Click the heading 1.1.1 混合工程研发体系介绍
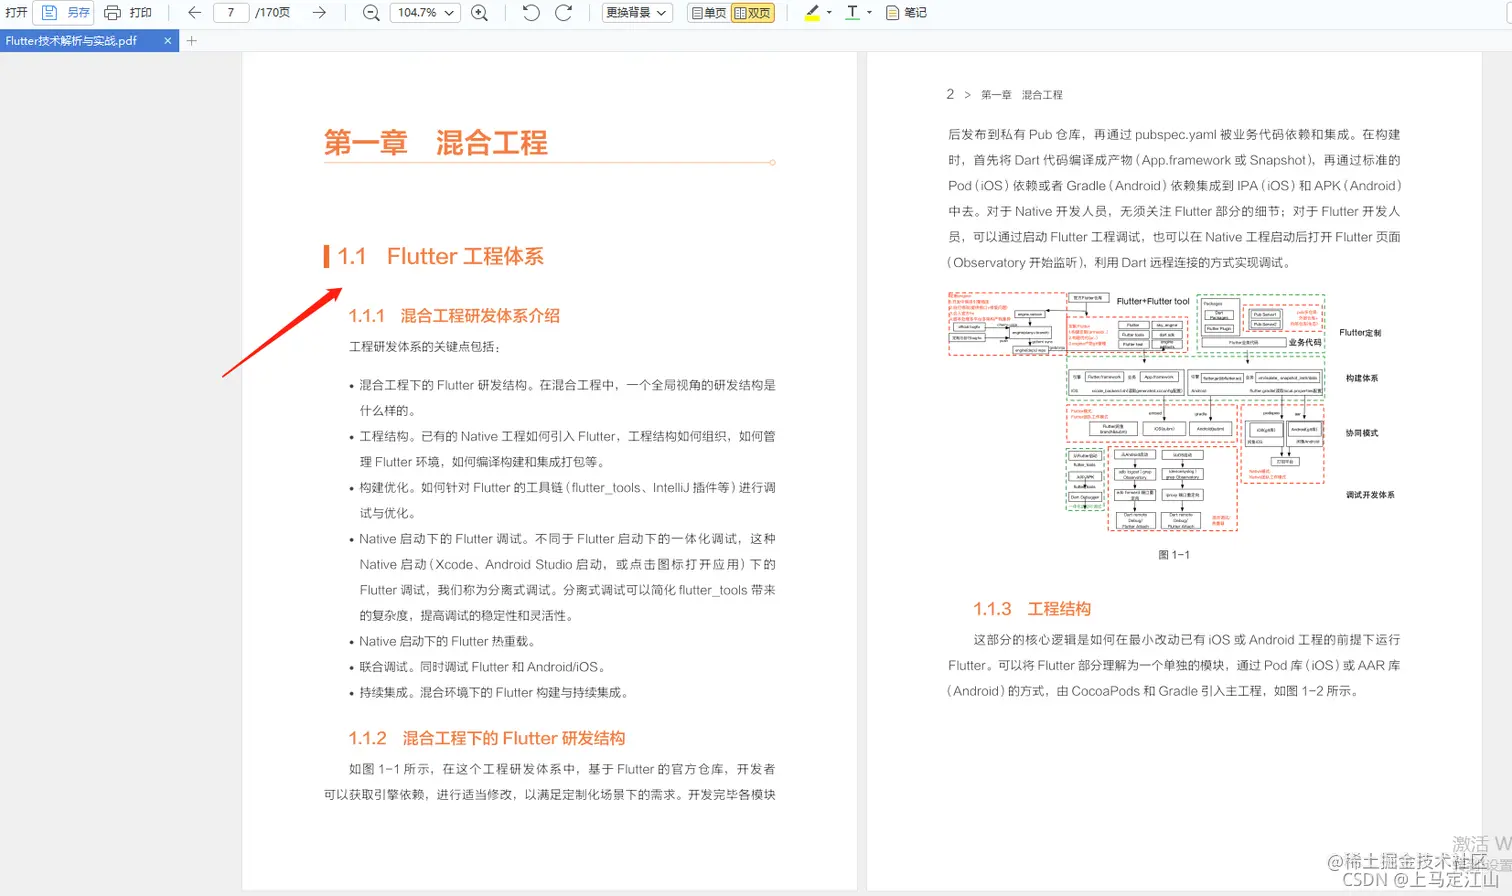The width and height of the screenshot is (1512, 896). [454, 316]
